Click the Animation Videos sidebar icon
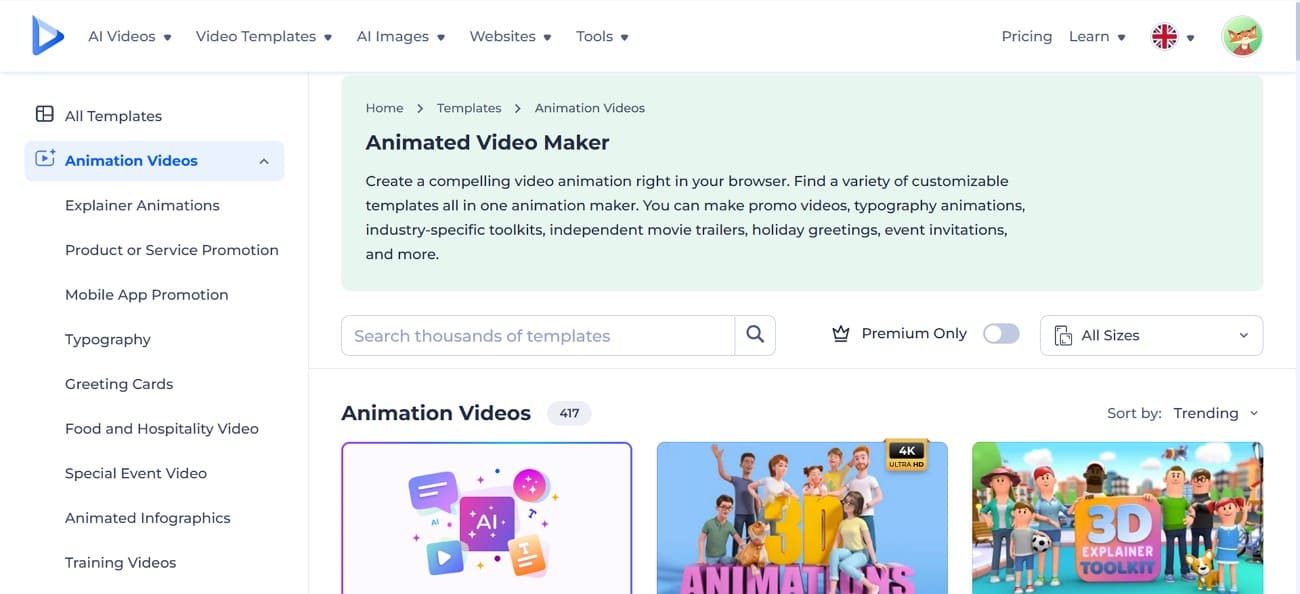Viewport: 1300px width, 594px height. (44, 160)
